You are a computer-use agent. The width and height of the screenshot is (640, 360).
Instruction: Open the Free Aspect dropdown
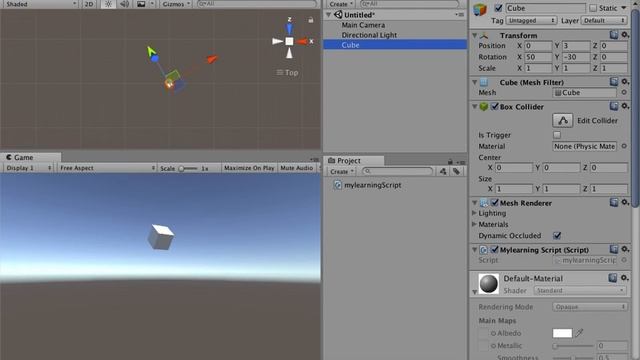tap(107, 168)
